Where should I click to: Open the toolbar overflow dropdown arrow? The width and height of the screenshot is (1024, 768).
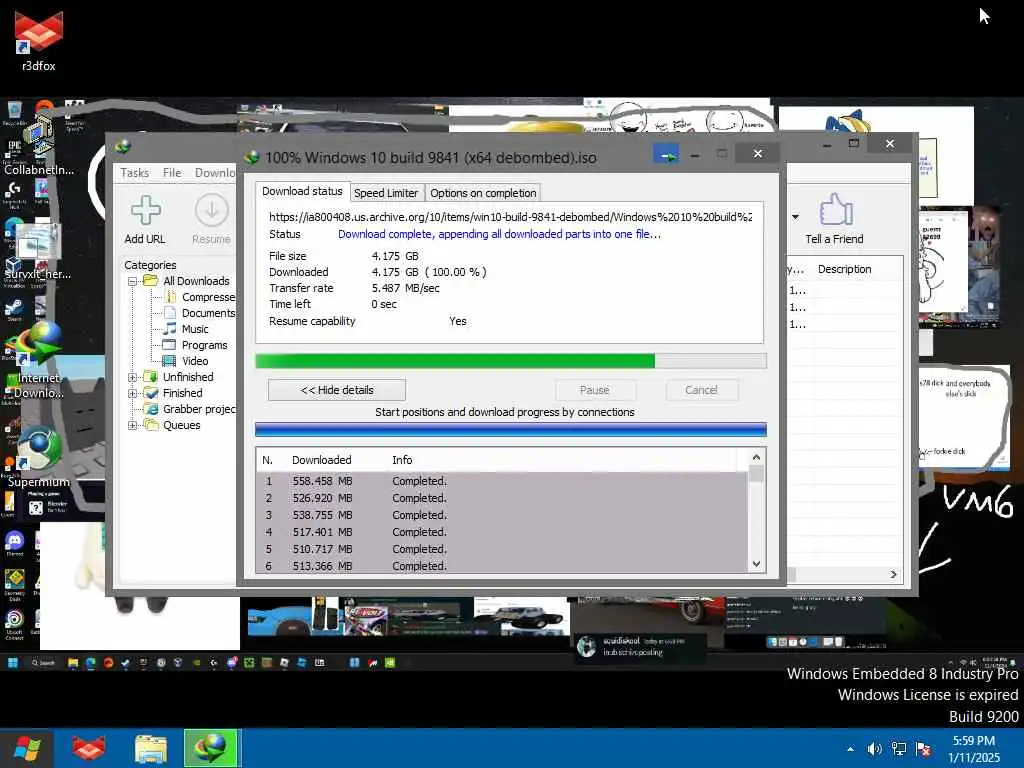[795, 217]
